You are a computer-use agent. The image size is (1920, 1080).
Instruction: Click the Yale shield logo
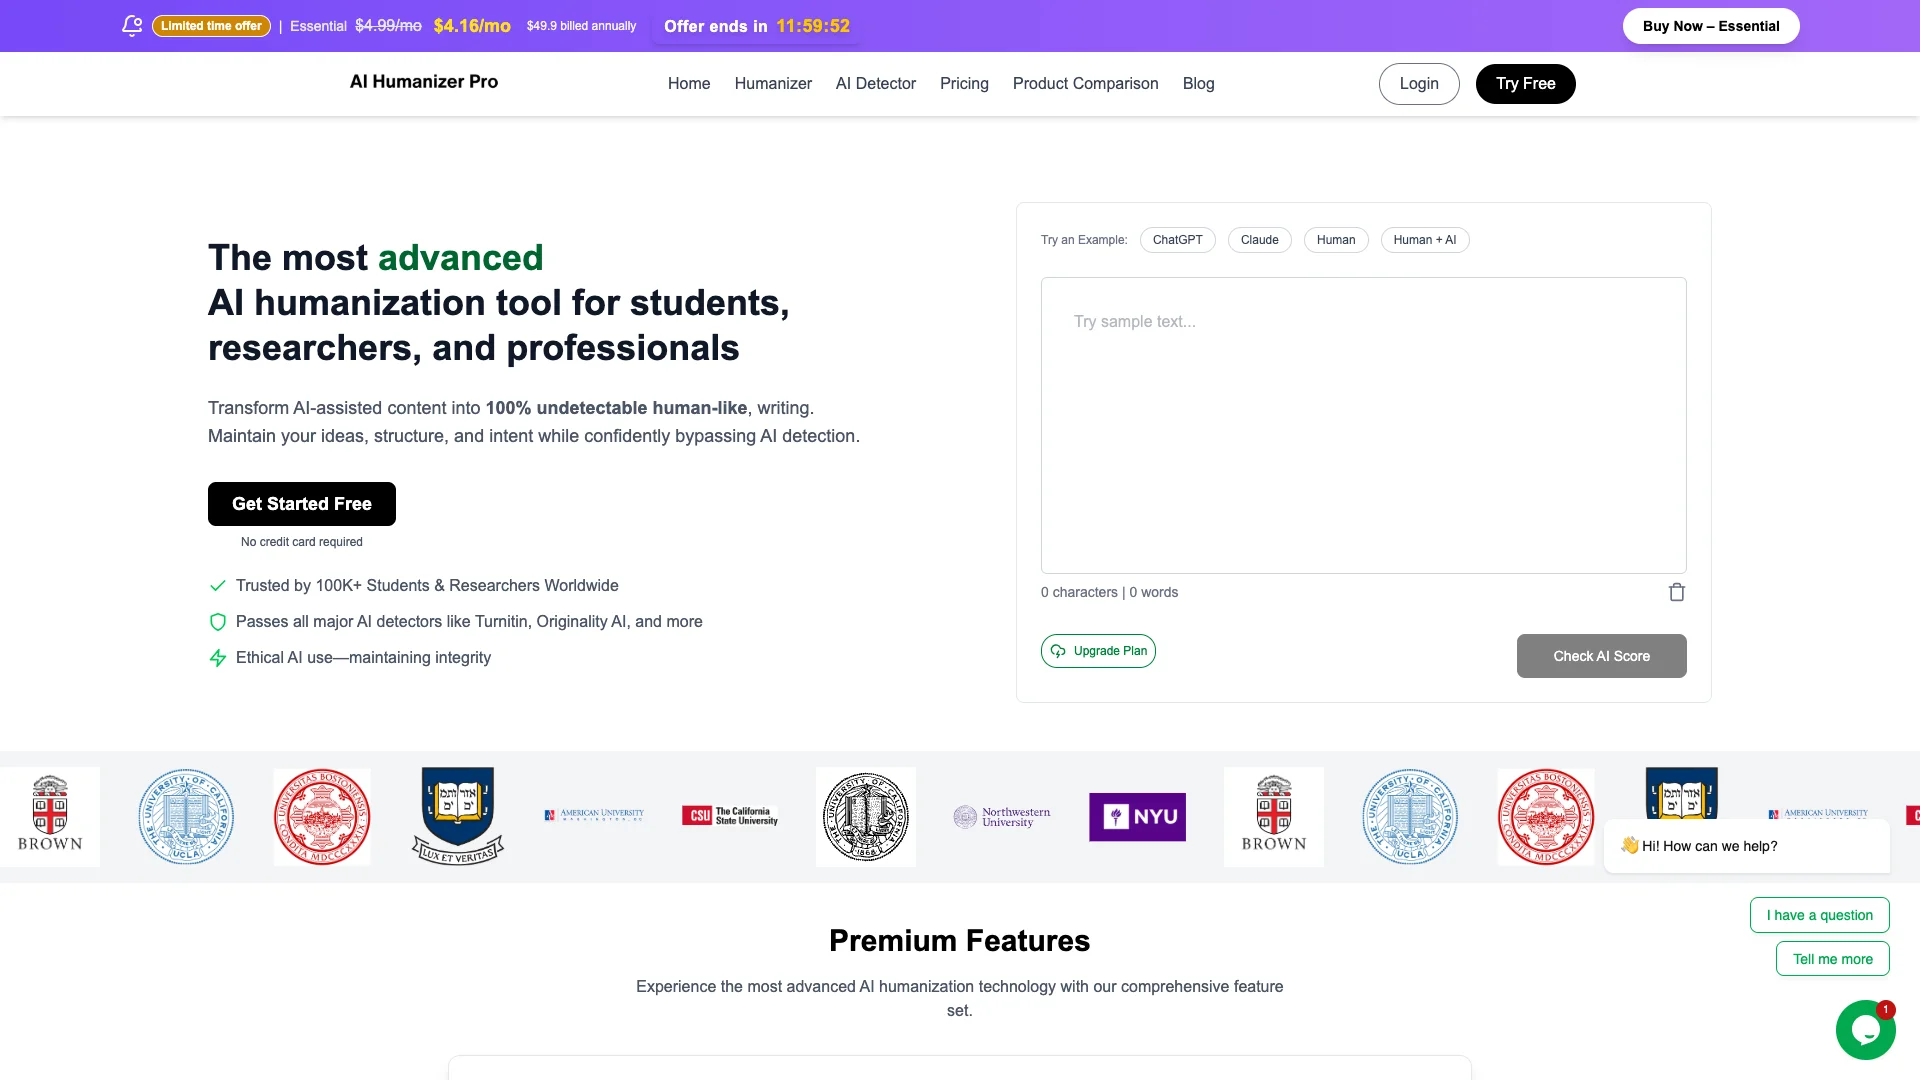click(458, 815)
